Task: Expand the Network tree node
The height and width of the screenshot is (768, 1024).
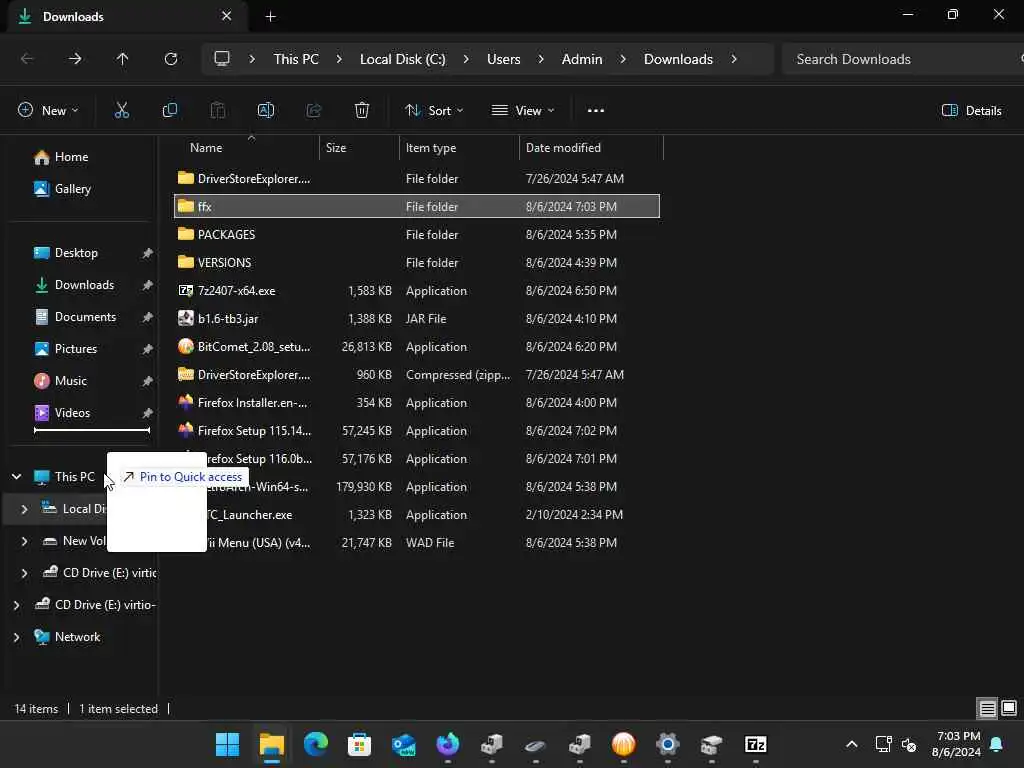Action: coord(16,637)
